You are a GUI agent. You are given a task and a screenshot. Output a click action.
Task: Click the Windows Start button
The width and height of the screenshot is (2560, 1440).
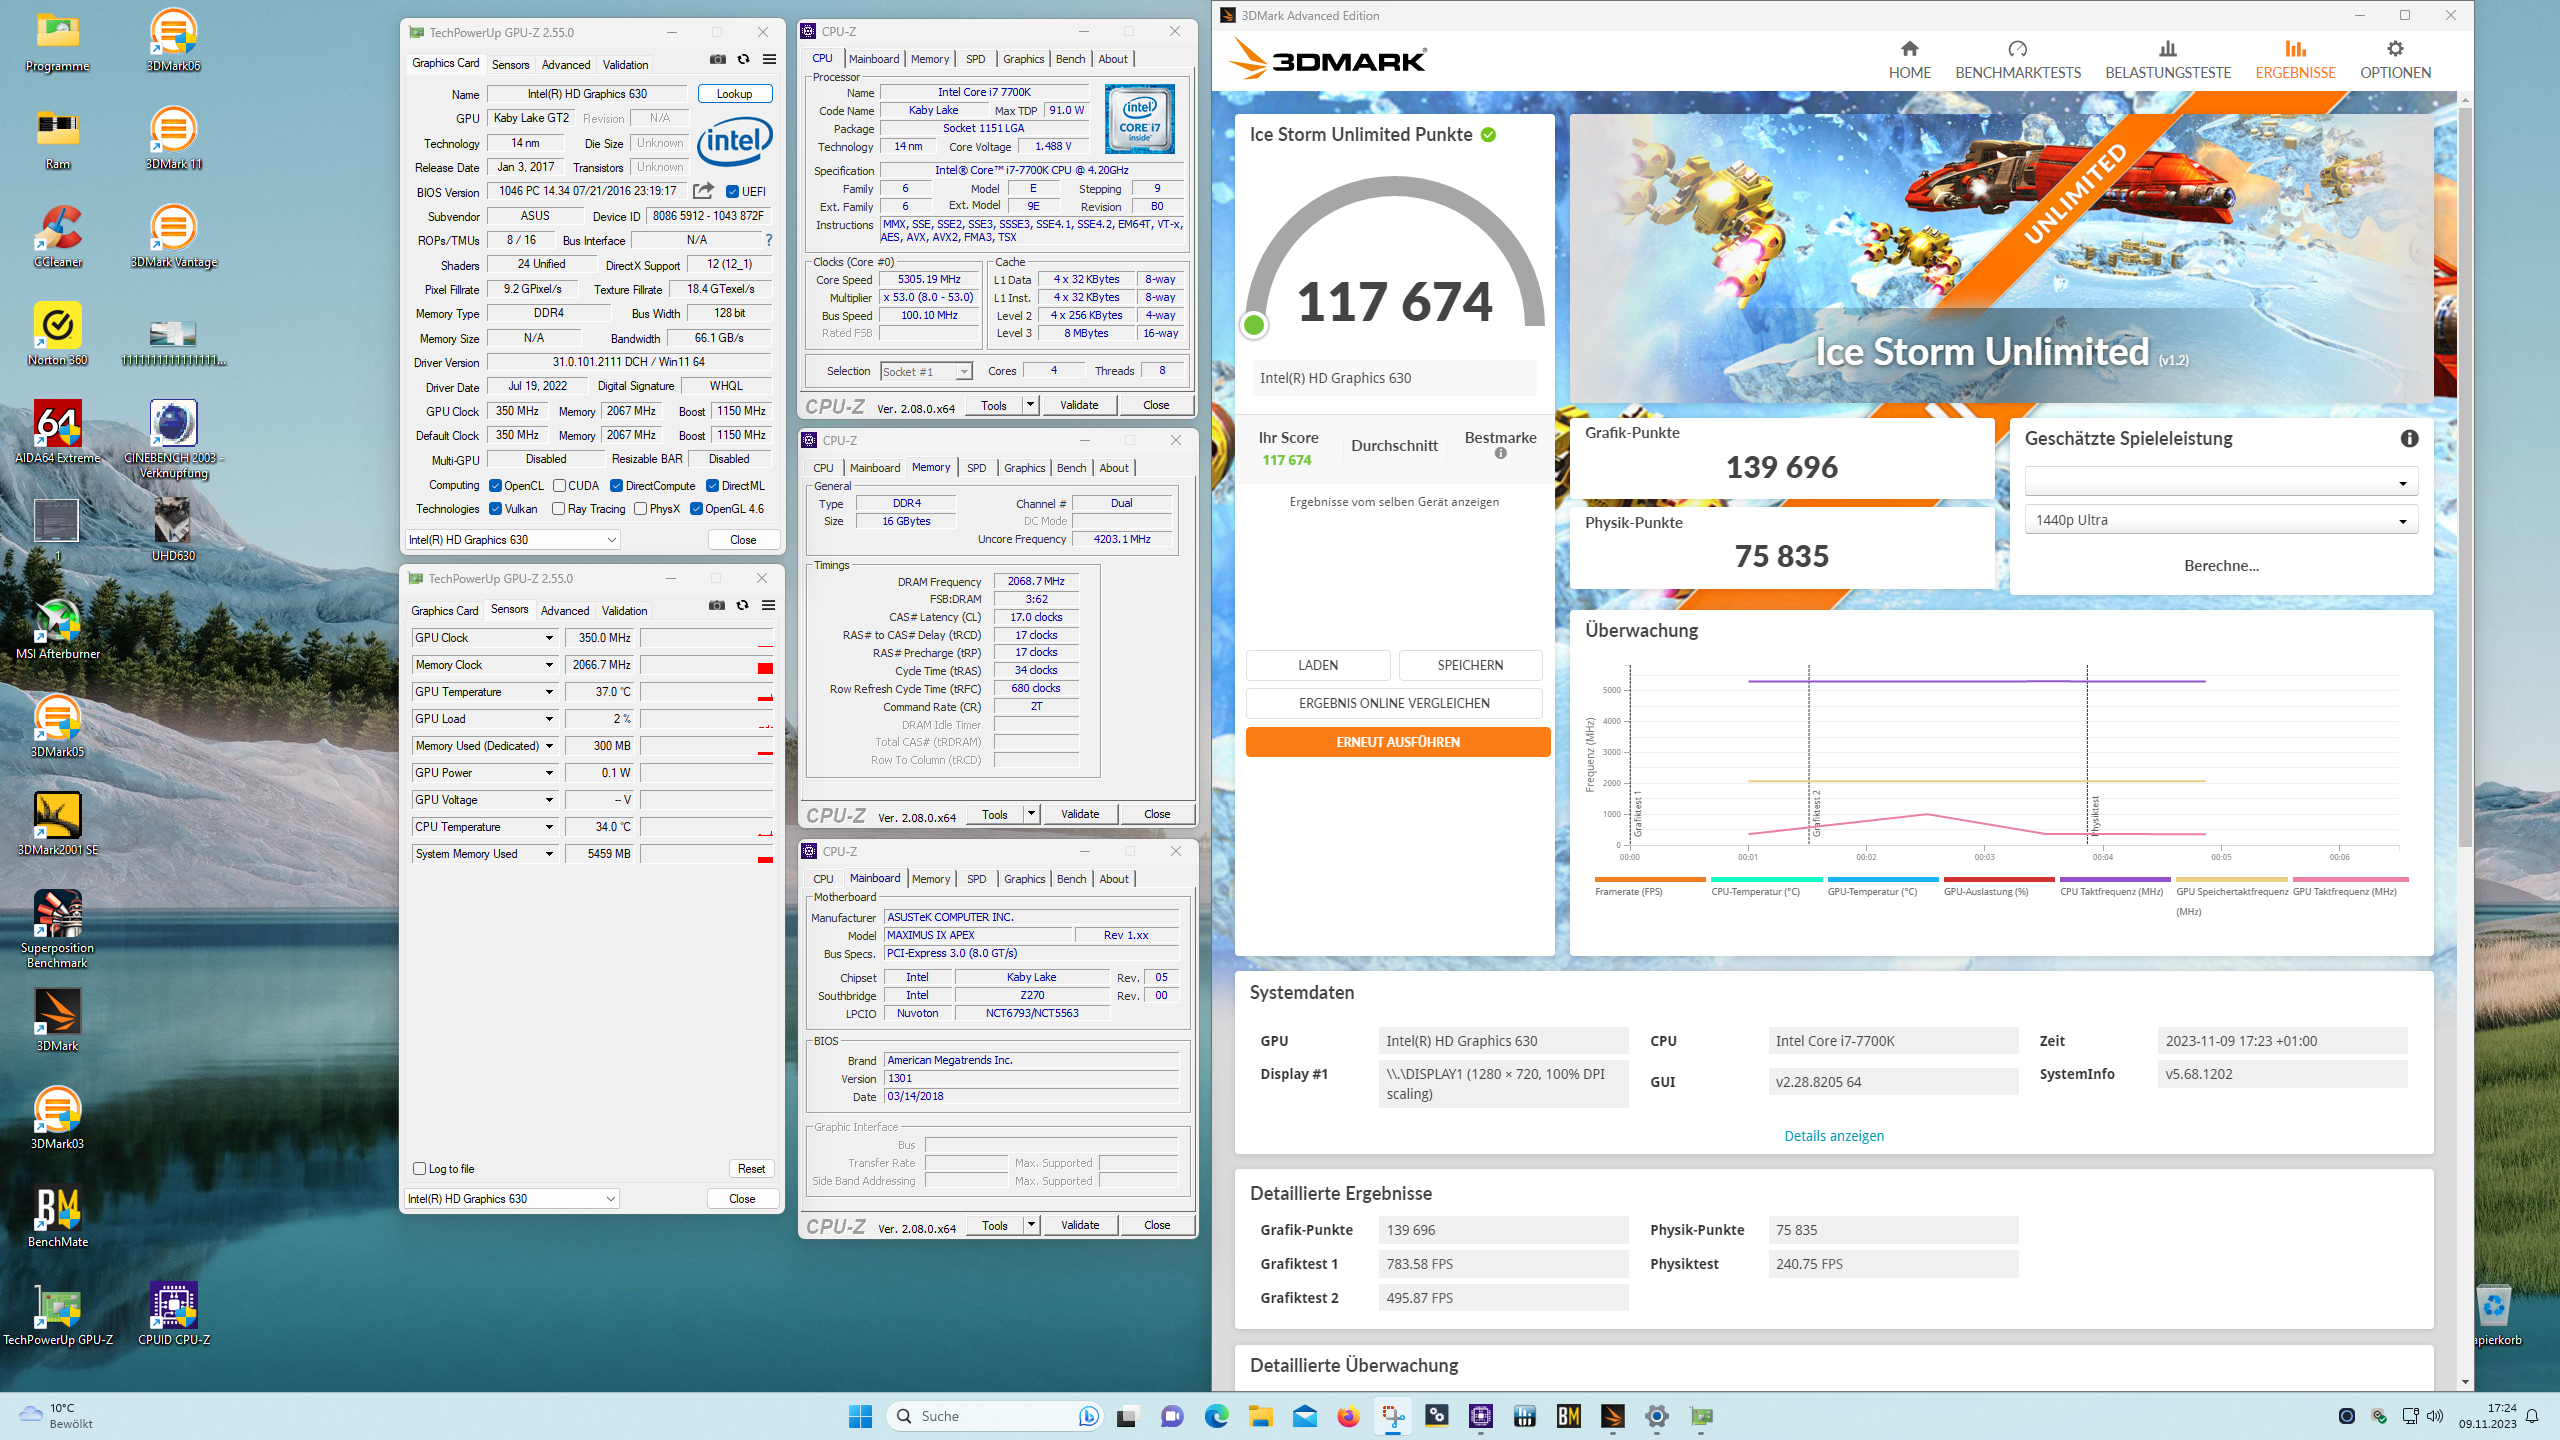click(860, 1416)
